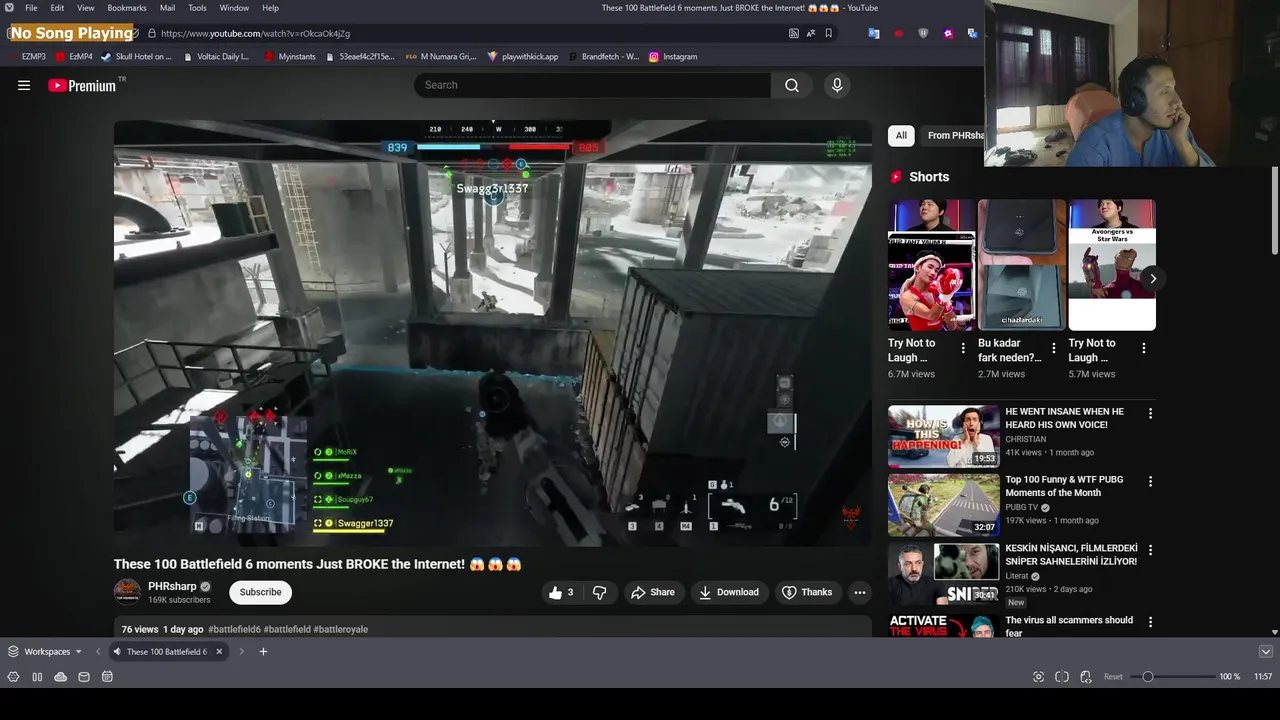Open the status bar mail icon

[84, 677]
